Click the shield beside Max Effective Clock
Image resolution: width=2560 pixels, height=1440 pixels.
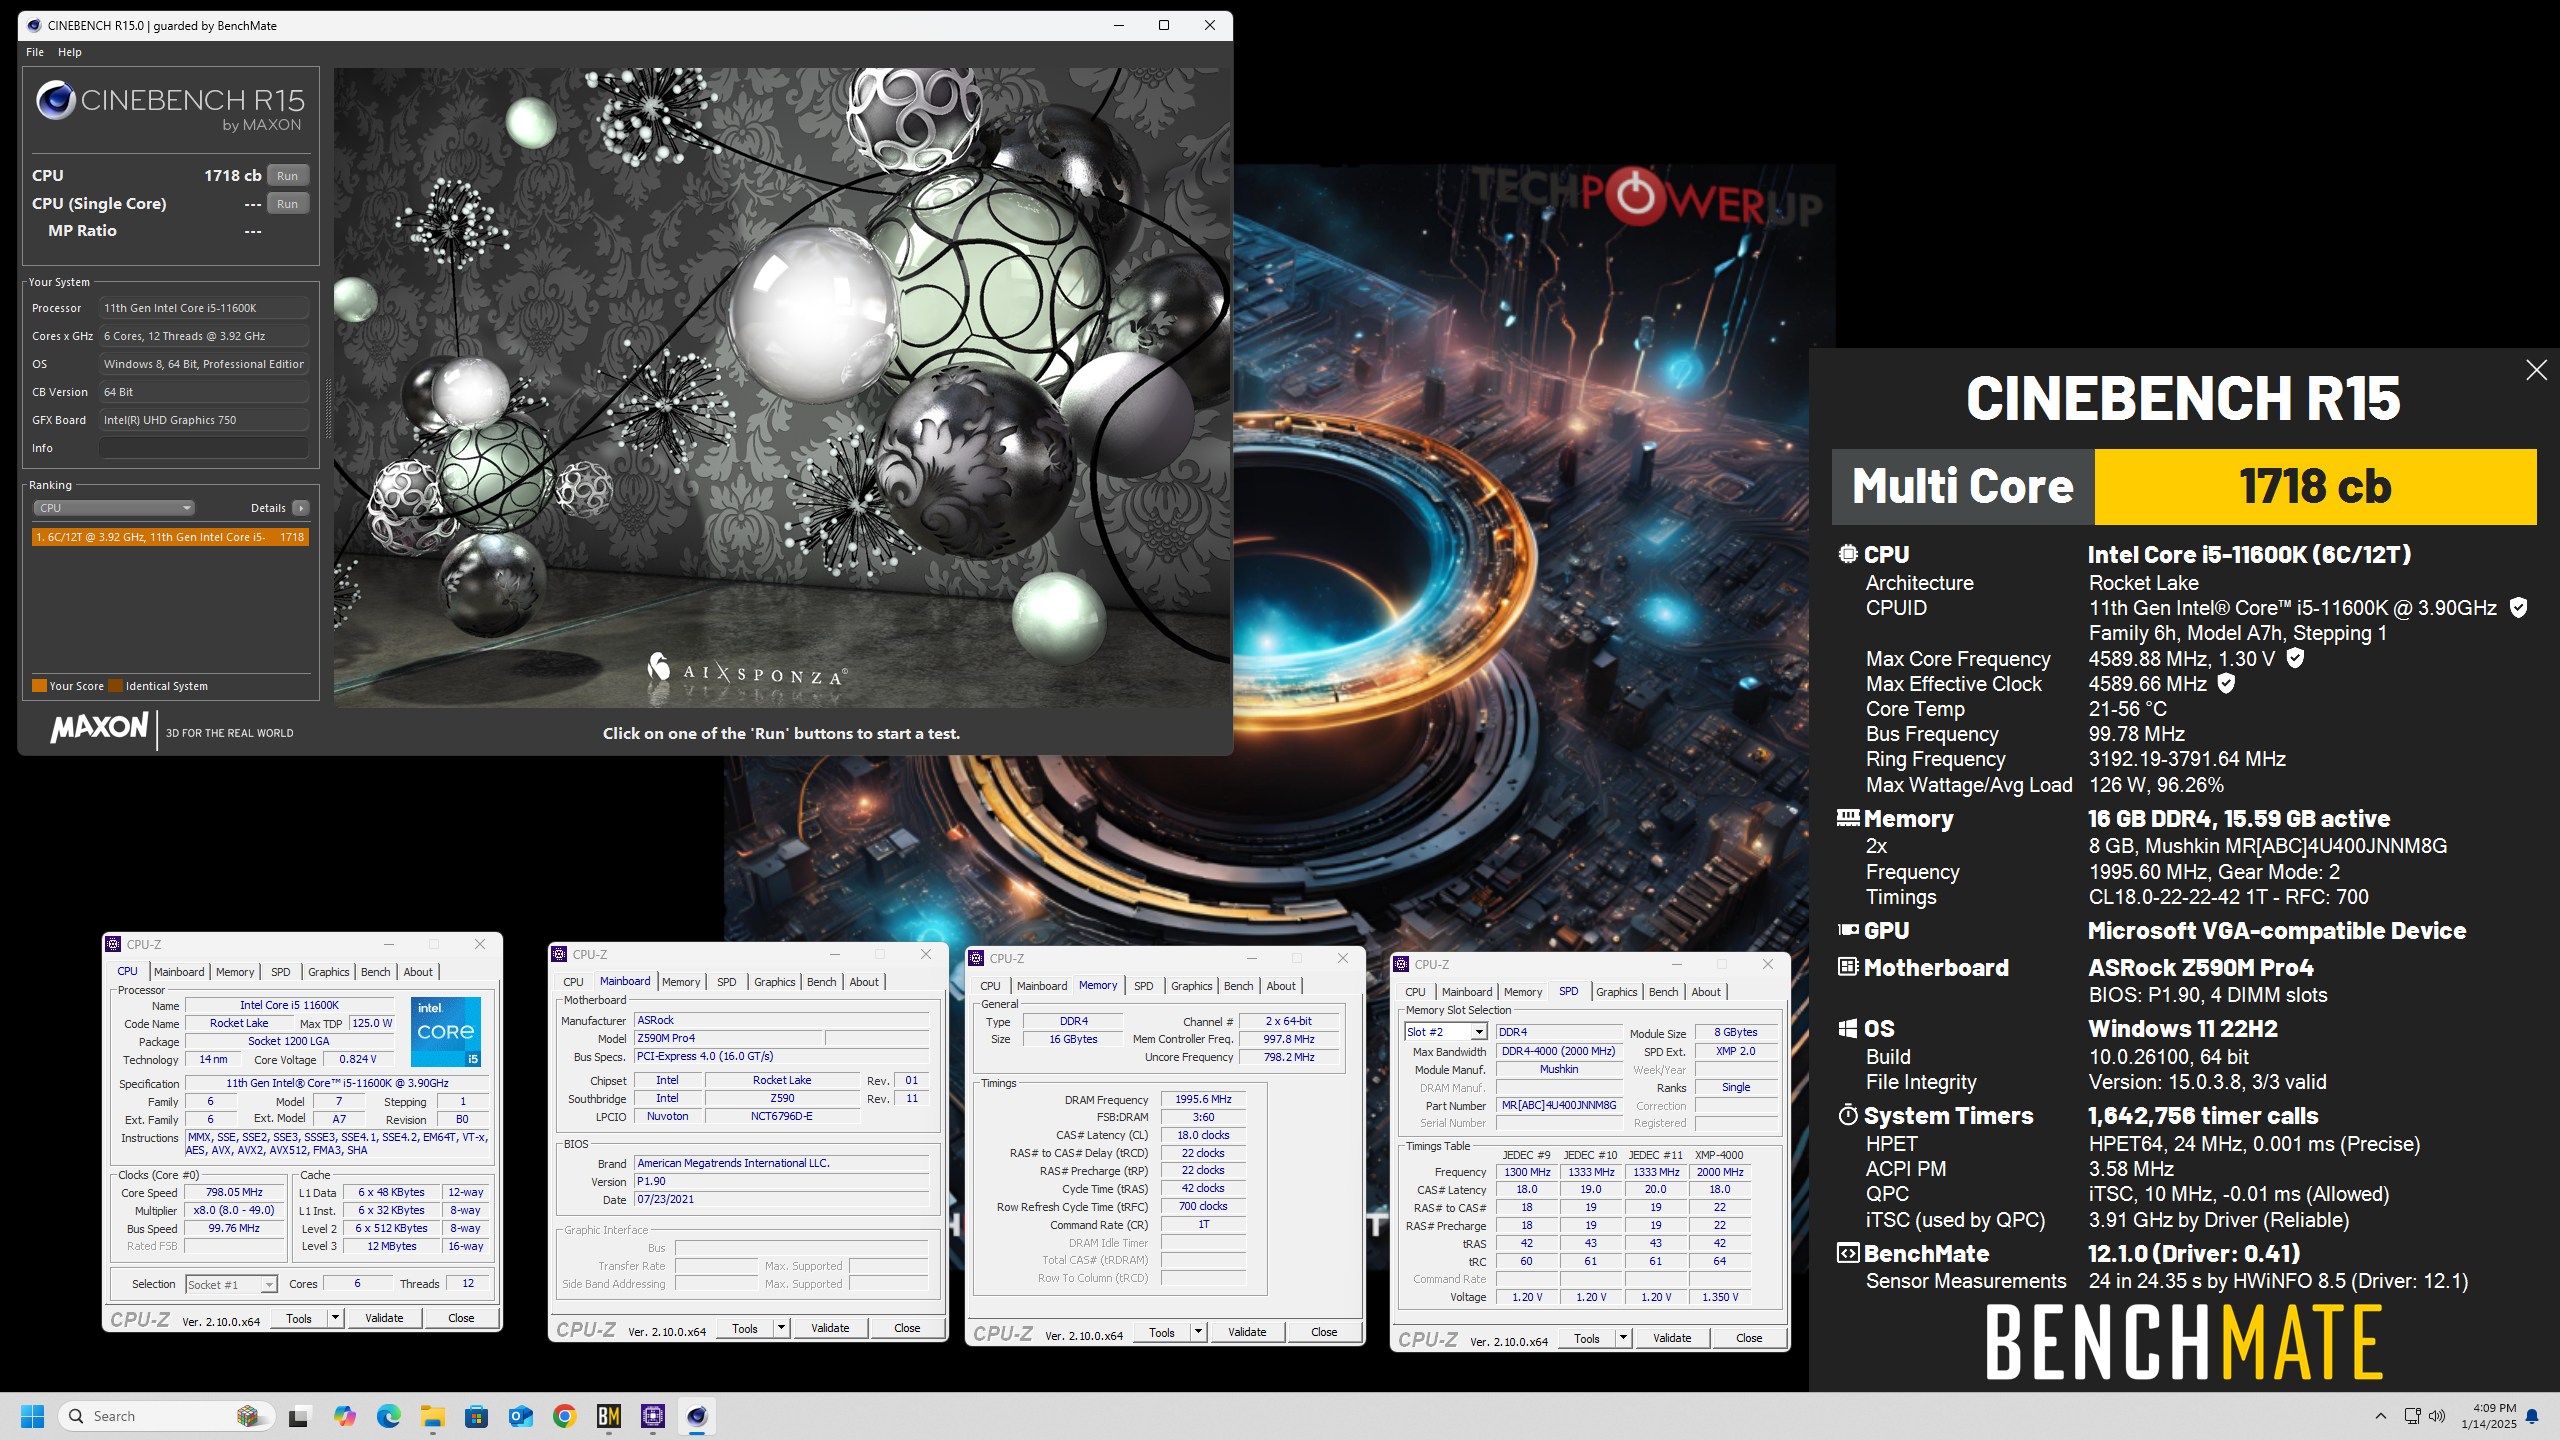(x=2226, y=683)
